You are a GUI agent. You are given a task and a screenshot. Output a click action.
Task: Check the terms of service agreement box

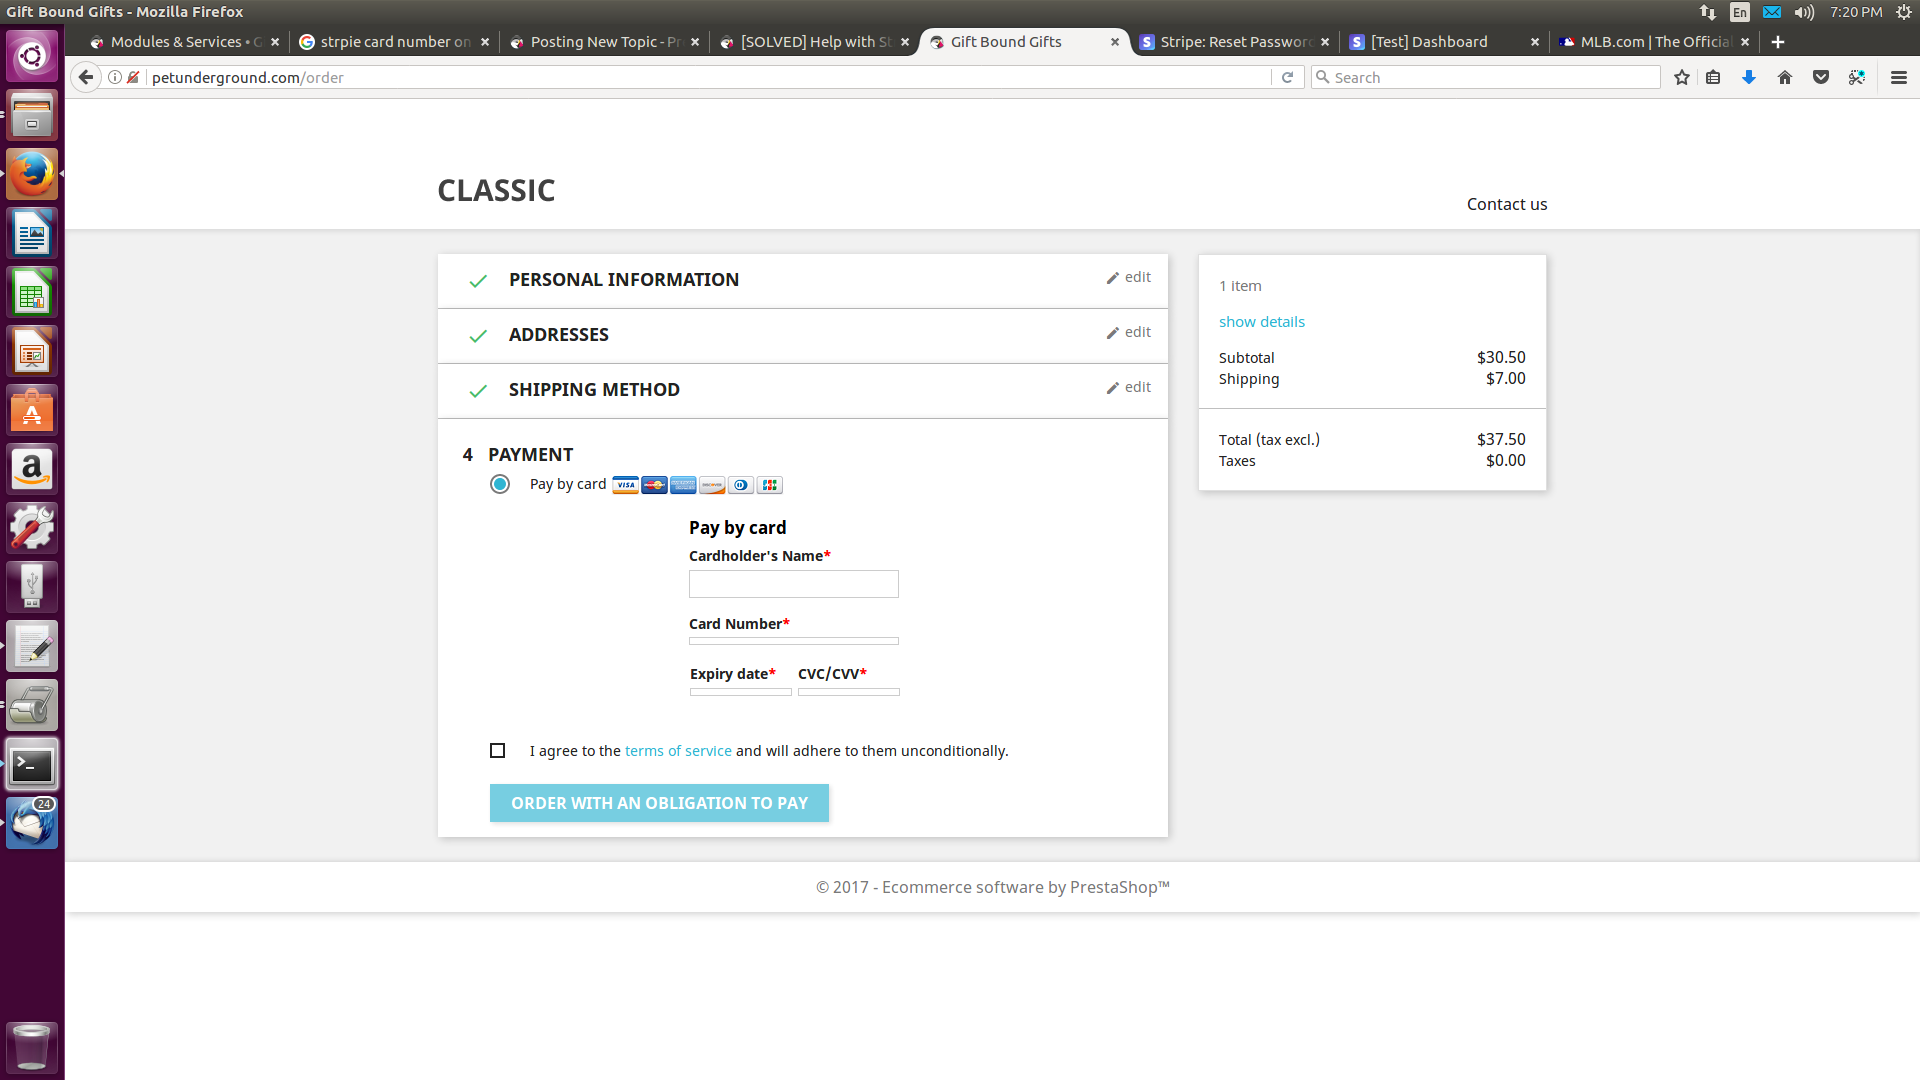point(497,751)
